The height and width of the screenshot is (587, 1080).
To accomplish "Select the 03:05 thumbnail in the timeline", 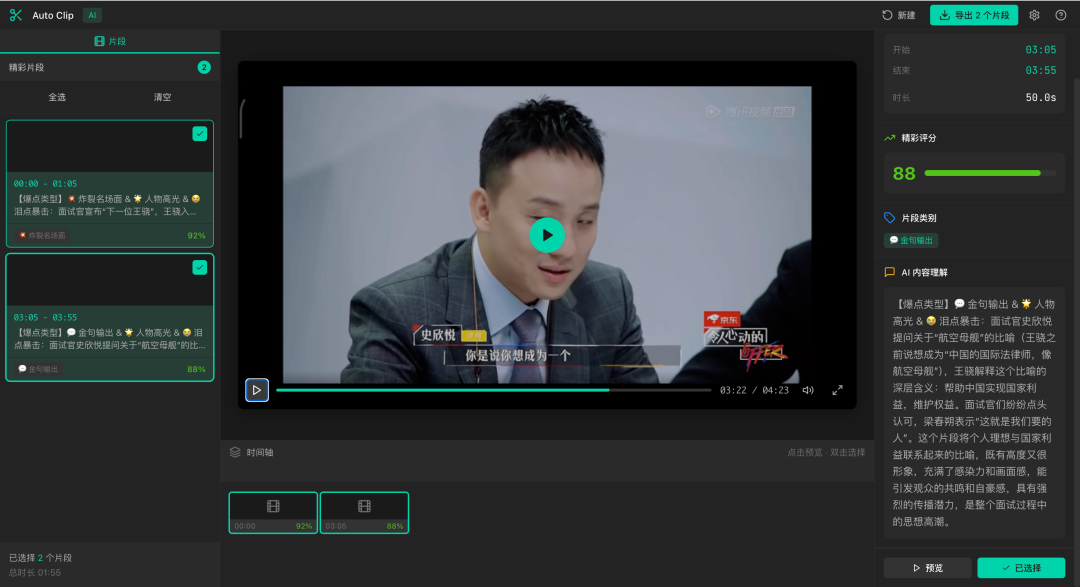I will [364, 512].
